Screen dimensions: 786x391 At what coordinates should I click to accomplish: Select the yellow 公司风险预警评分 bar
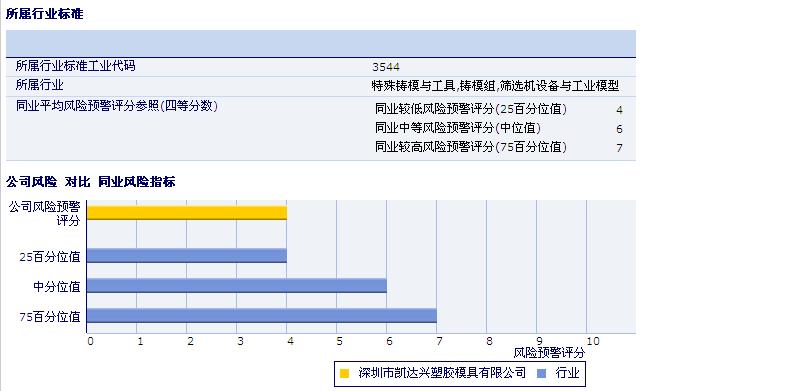pos(187,213)
